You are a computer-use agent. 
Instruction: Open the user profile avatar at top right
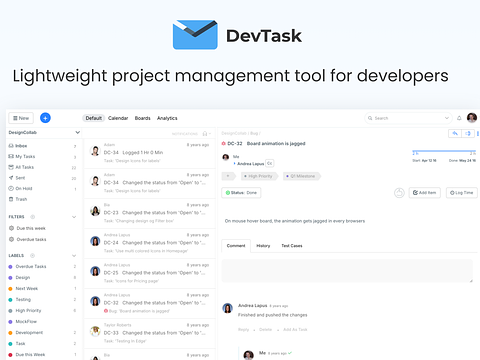pyautogui.click(x=472, y=118)
